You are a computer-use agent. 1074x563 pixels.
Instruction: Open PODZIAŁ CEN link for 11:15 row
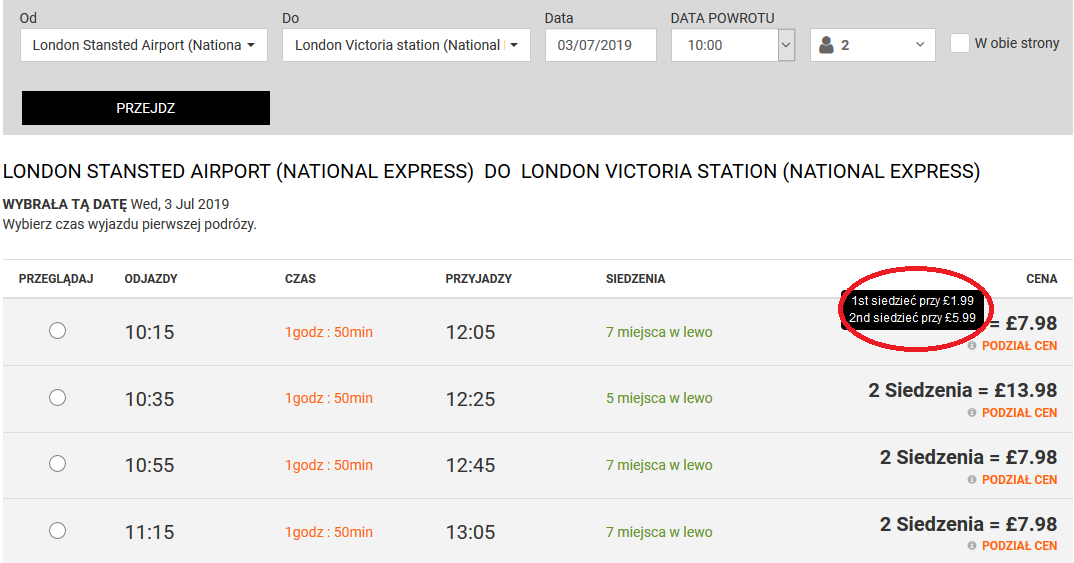[x=1019, y=546]
